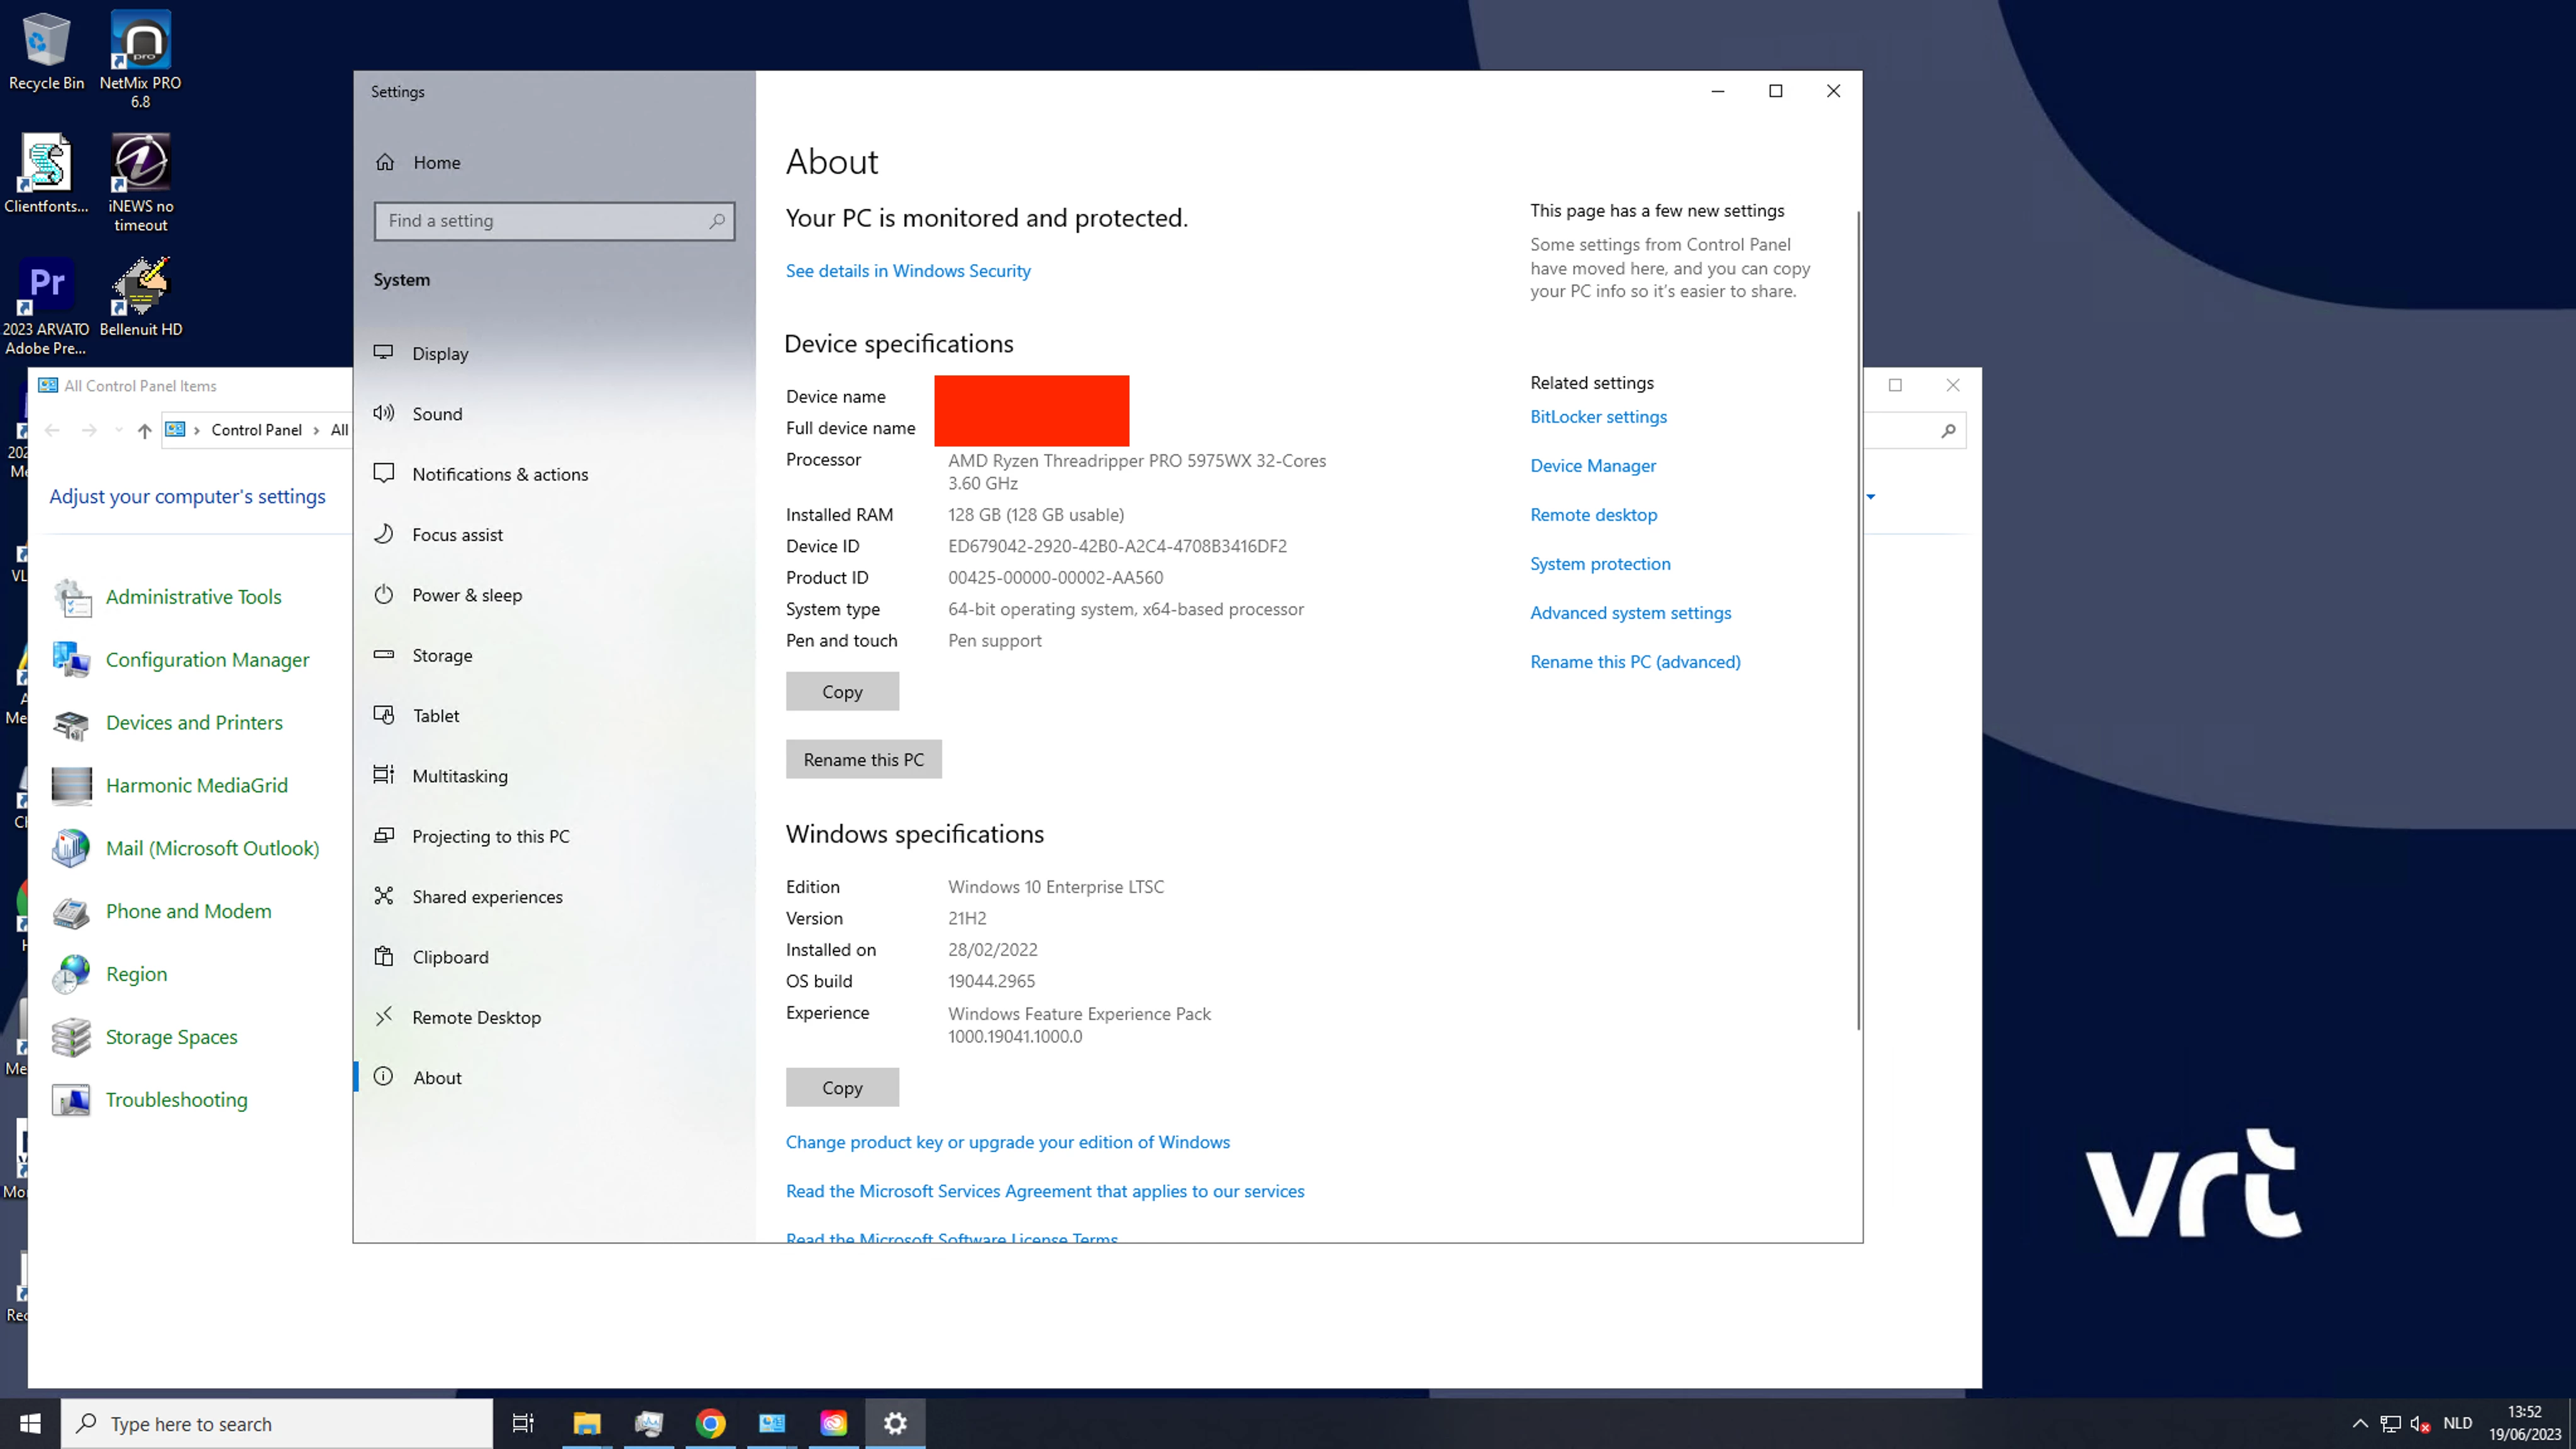
Task: Select Focus assist in the sidebar
Action: tap(457, 535)
